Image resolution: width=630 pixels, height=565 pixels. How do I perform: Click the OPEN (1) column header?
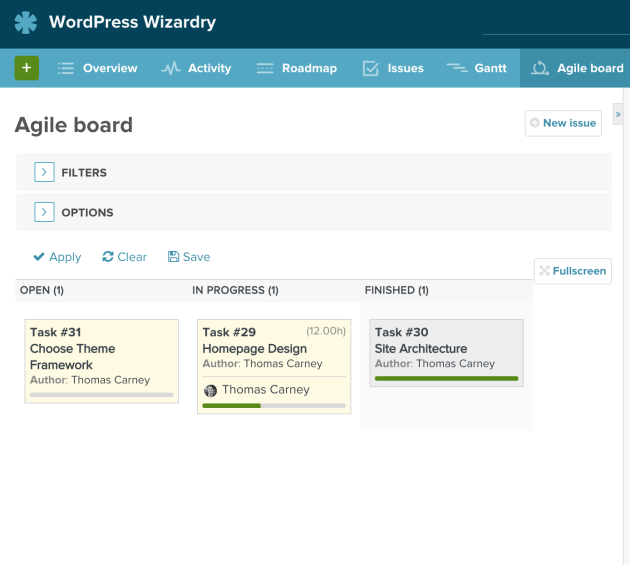[x=42, y=291]
